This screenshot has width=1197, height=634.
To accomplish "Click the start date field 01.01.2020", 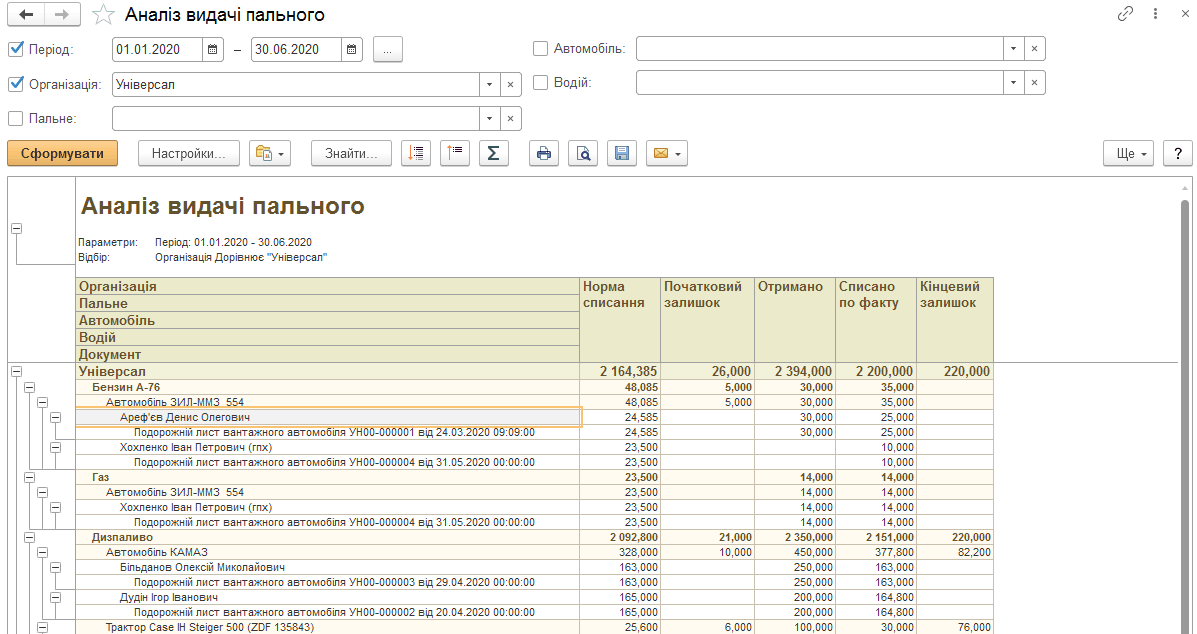I will click(157, 50).
